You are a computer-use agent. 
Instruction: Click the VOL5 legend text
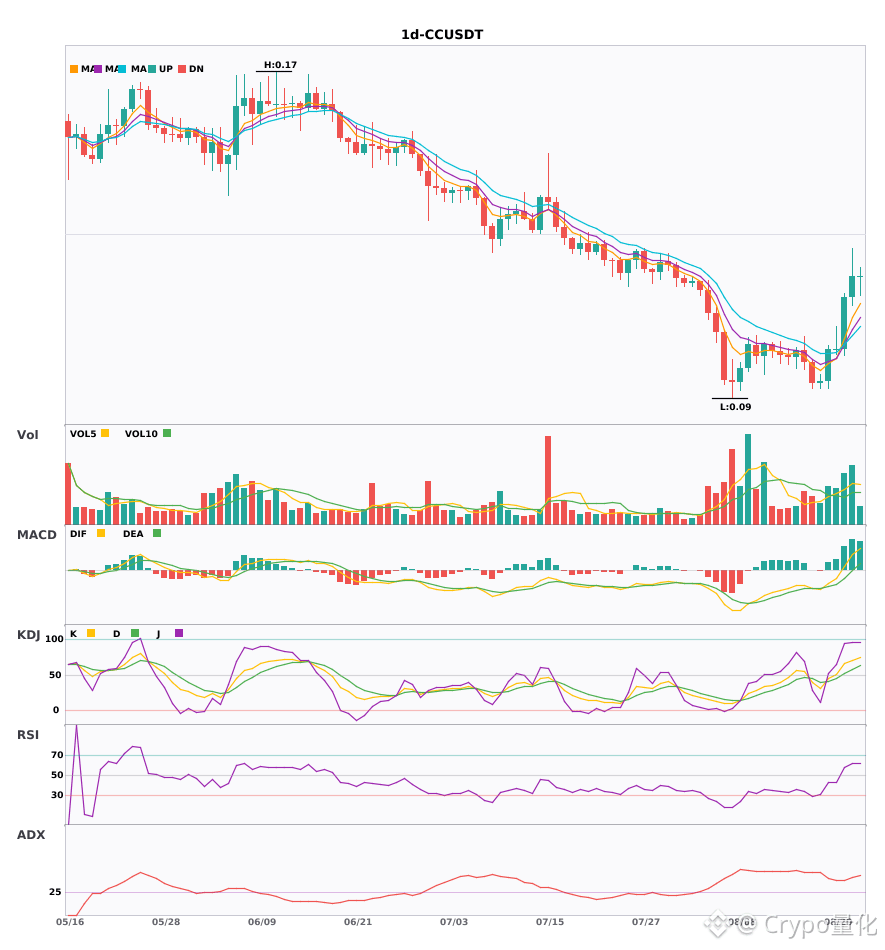(83, 434)
